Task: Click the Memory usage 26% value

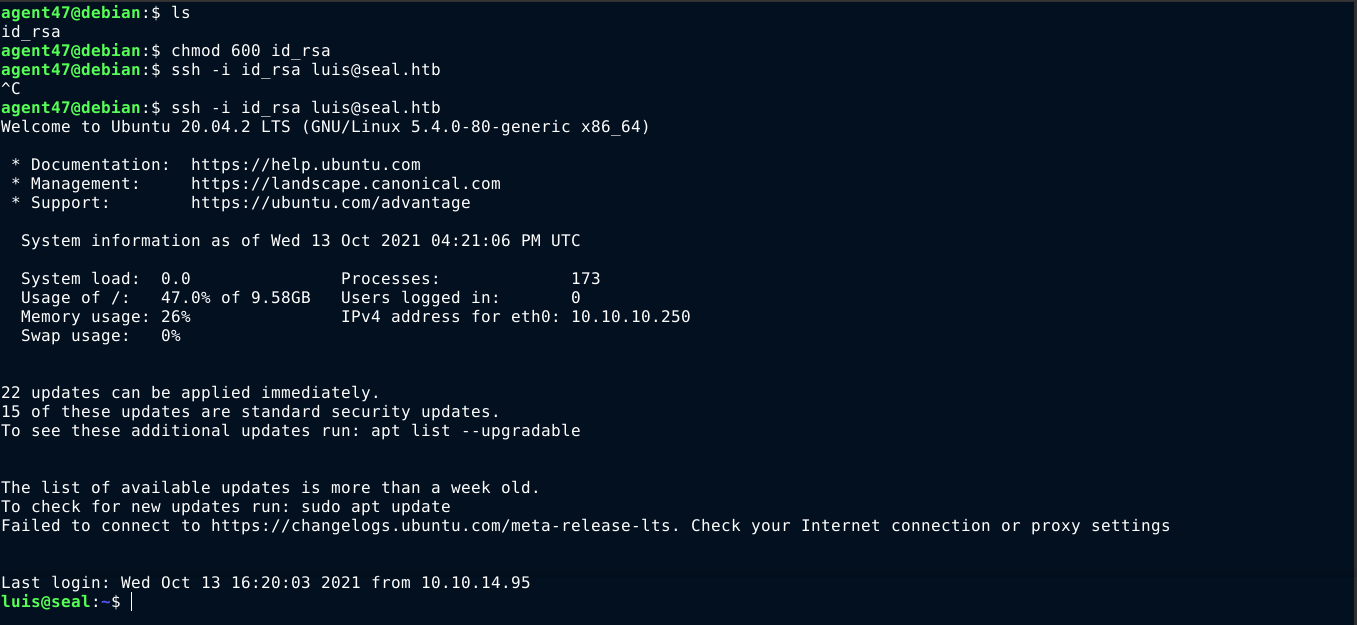Action: pos(175,317)
